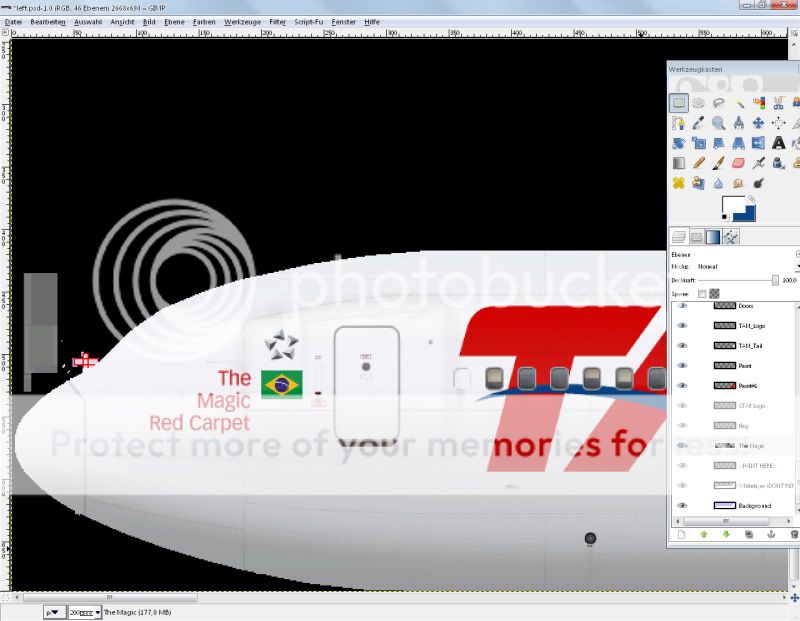Choose the Free Select lasso tool
The width and height of the screenshot is (800, 621).
(x=718, y=103)
